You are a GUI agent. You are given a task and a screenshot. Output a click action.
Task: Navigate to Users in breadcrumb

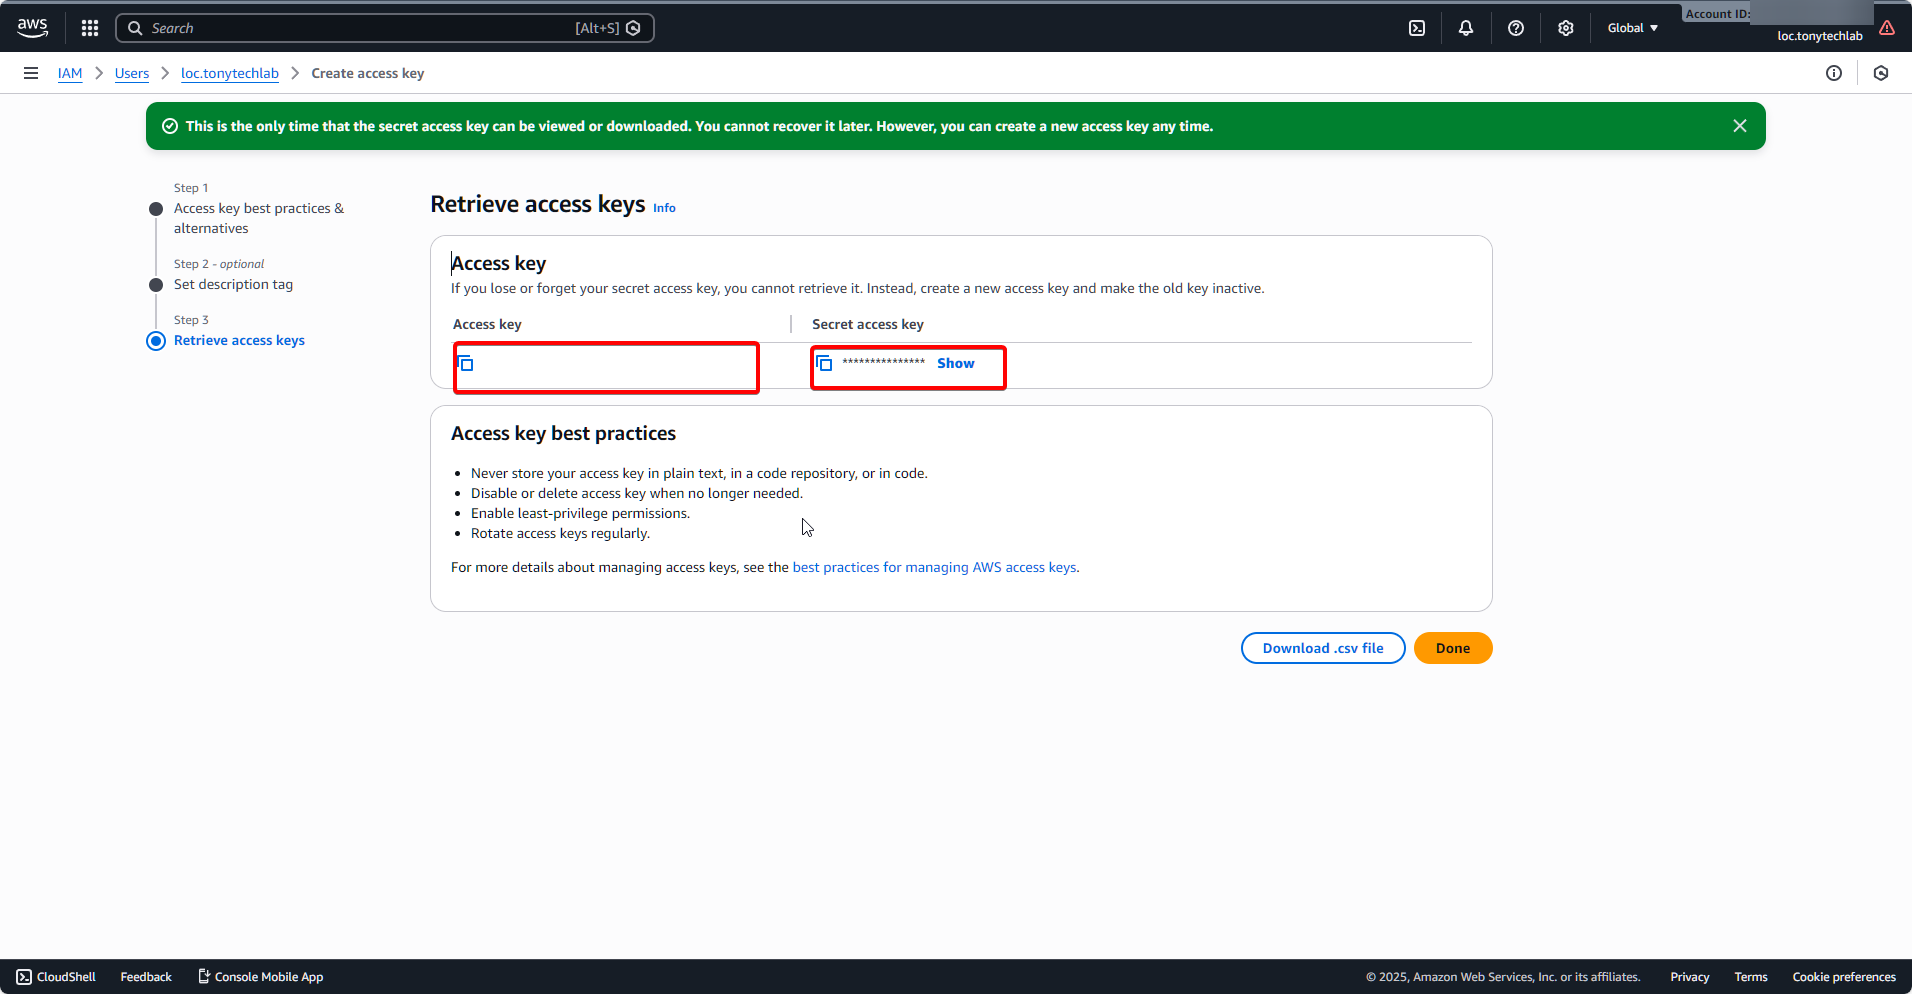pyautogui.click(x=131, y=73)
